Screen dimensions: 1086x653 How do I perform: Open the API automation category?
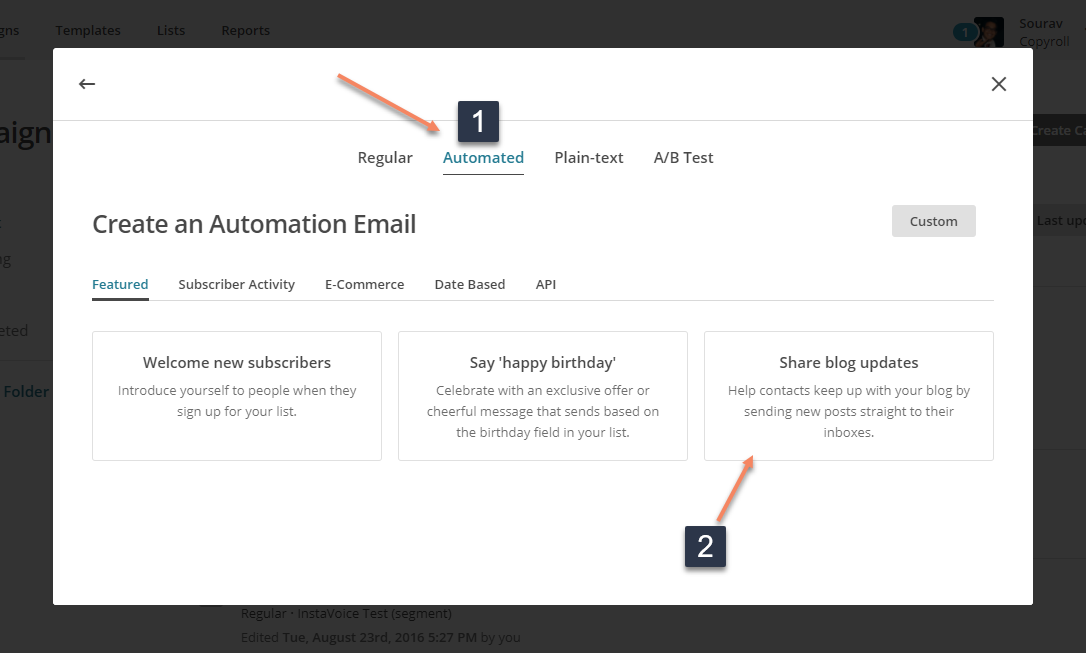(x=546, y=284)
